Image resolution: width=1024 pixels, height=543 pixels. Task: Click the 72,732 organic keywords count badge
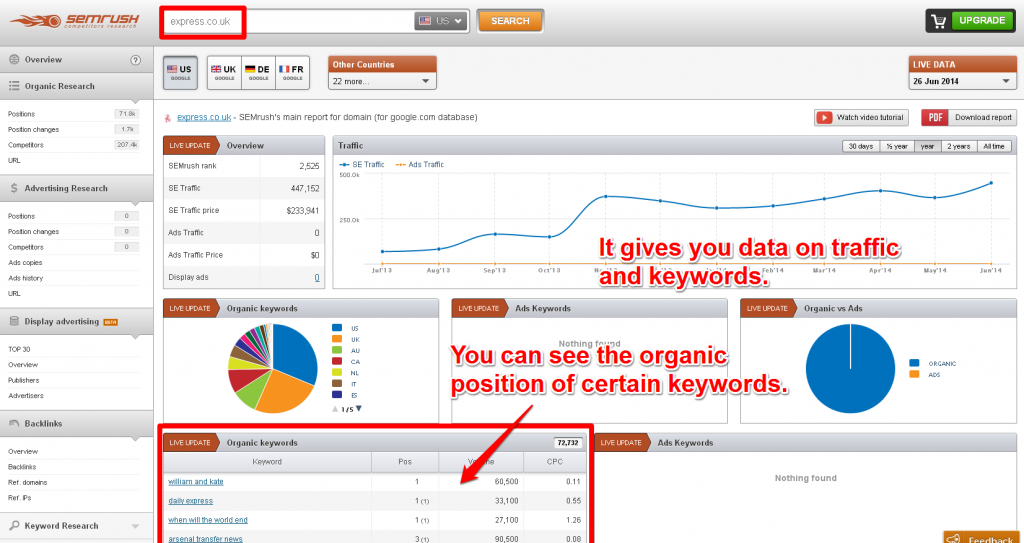[568, 443]
